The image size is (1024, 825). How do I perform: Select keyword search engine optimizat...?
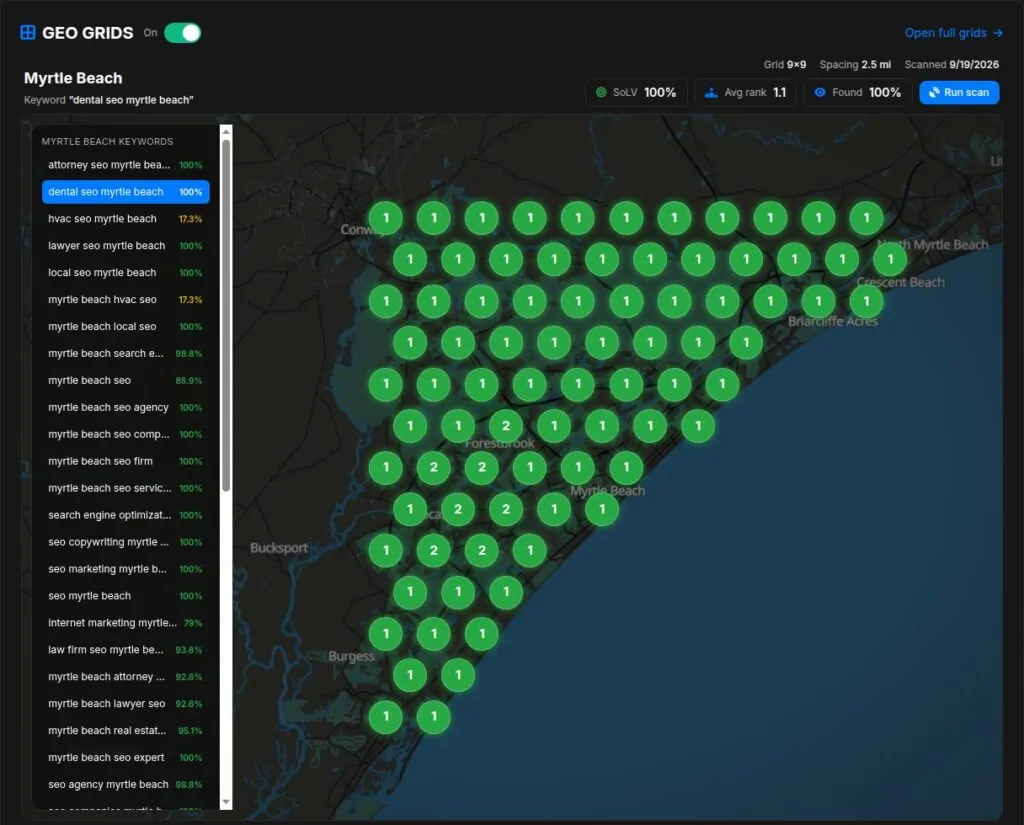(125, 515)
